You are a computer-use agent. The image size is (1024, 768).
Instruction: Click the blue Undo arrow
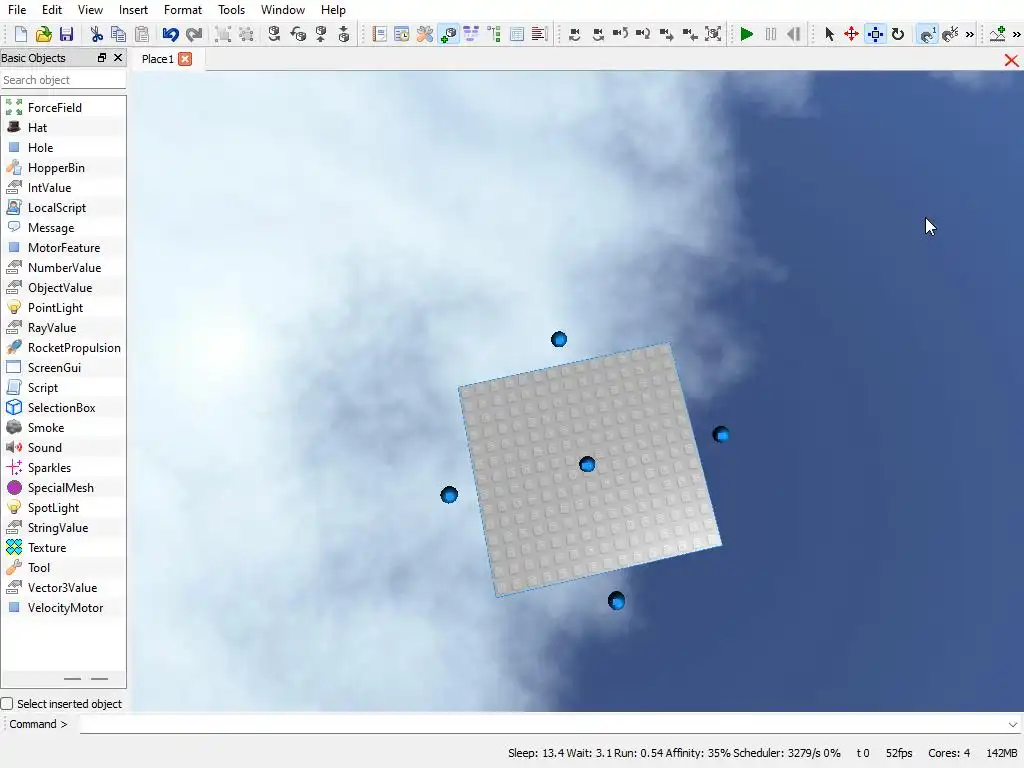[x=170, y=34]
